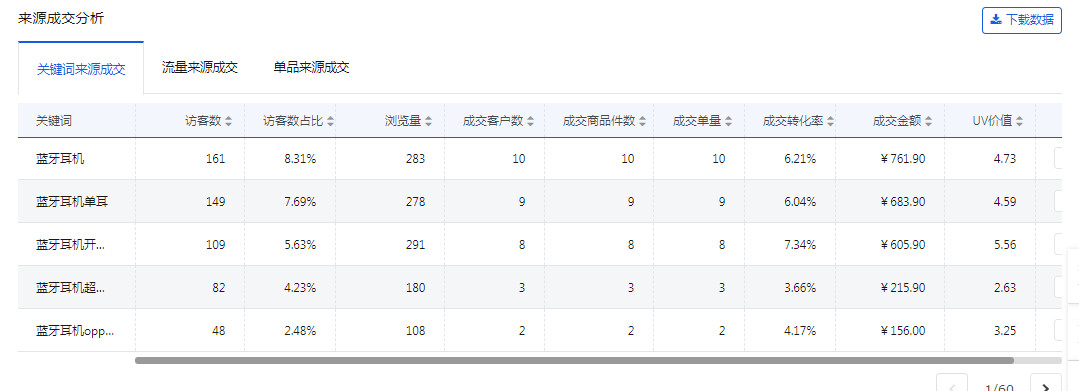The image size is (1079, 391).
Task: Sort by 成交转化率 column arrows
Action: tap(831, 121)
